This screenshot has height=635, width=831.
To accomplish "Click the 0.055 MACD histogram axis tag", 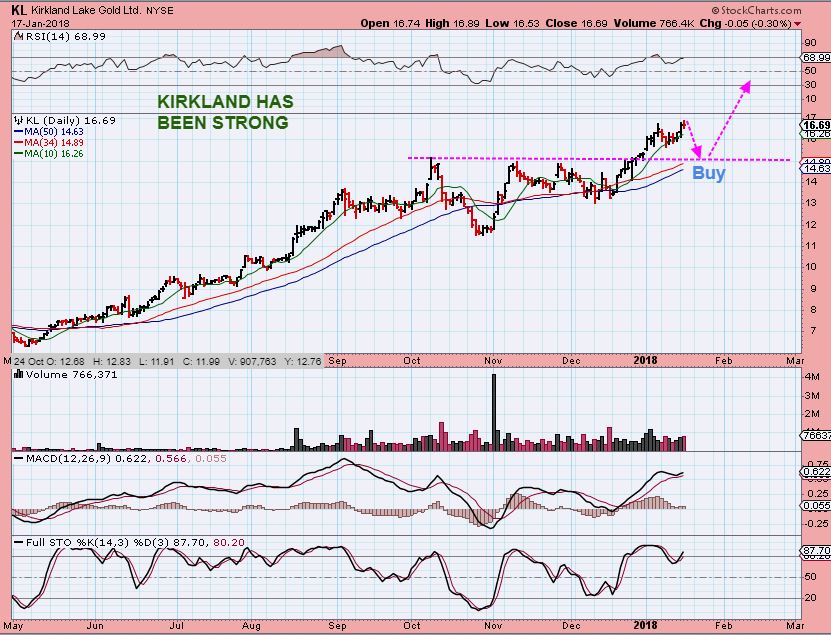I will [x=817, y=506].
